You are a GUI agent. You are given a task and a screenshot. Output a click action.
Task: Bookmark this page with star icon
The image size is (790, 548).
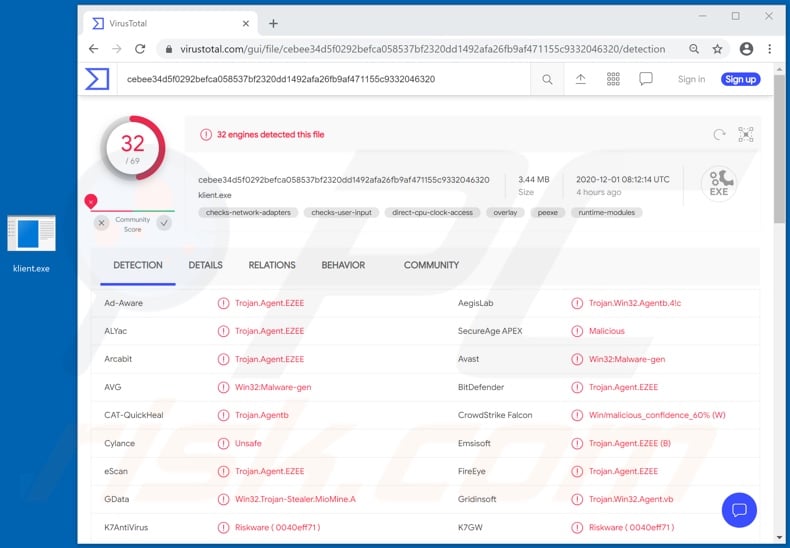pos(717,49)
